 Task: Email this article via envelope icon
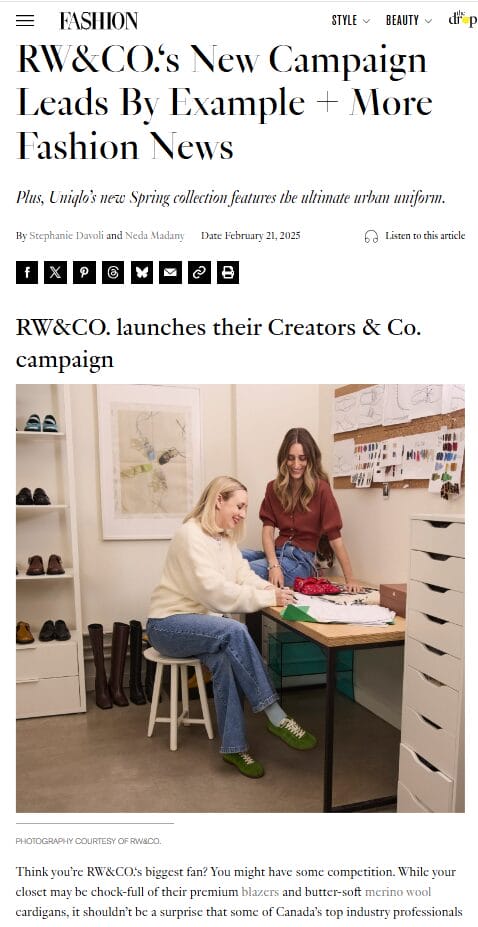(x=170, y=273)
